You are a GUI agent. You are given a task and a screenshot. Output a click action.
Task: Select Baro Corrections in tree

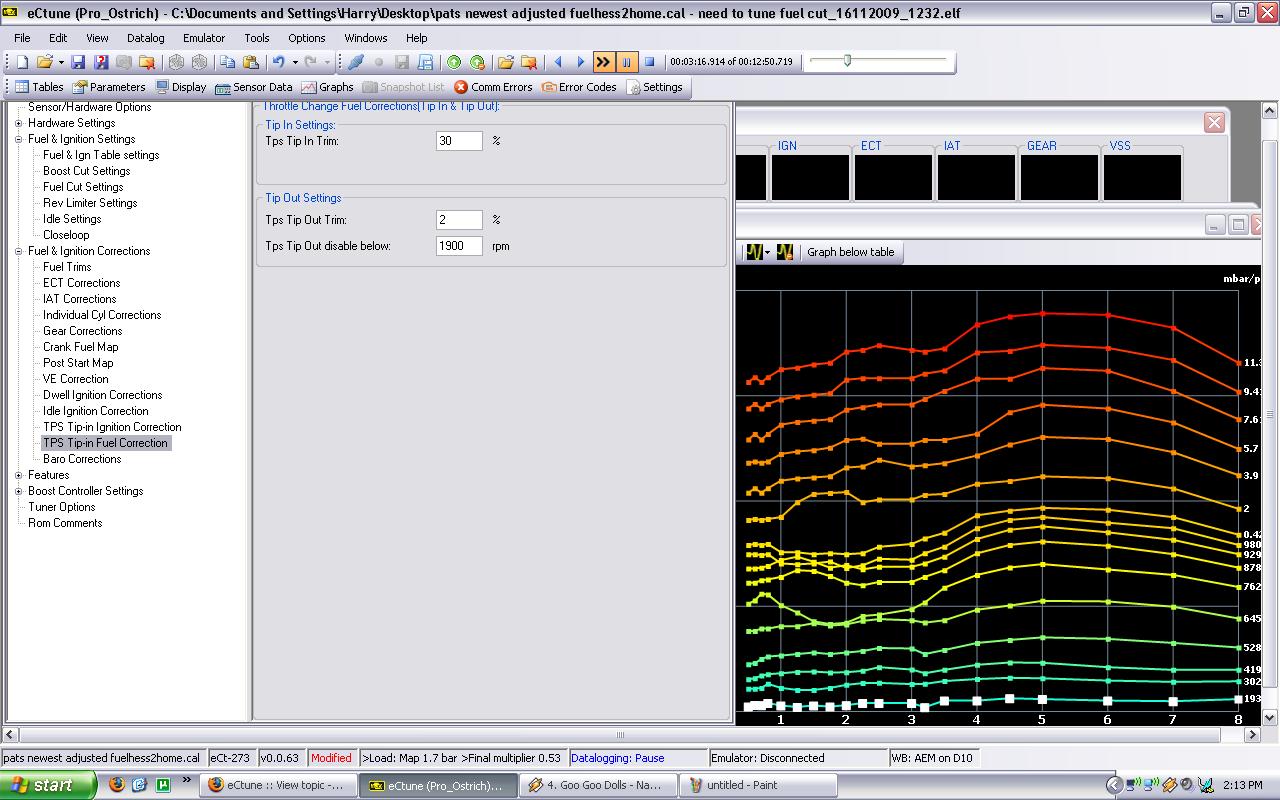[x=82, y=459]
